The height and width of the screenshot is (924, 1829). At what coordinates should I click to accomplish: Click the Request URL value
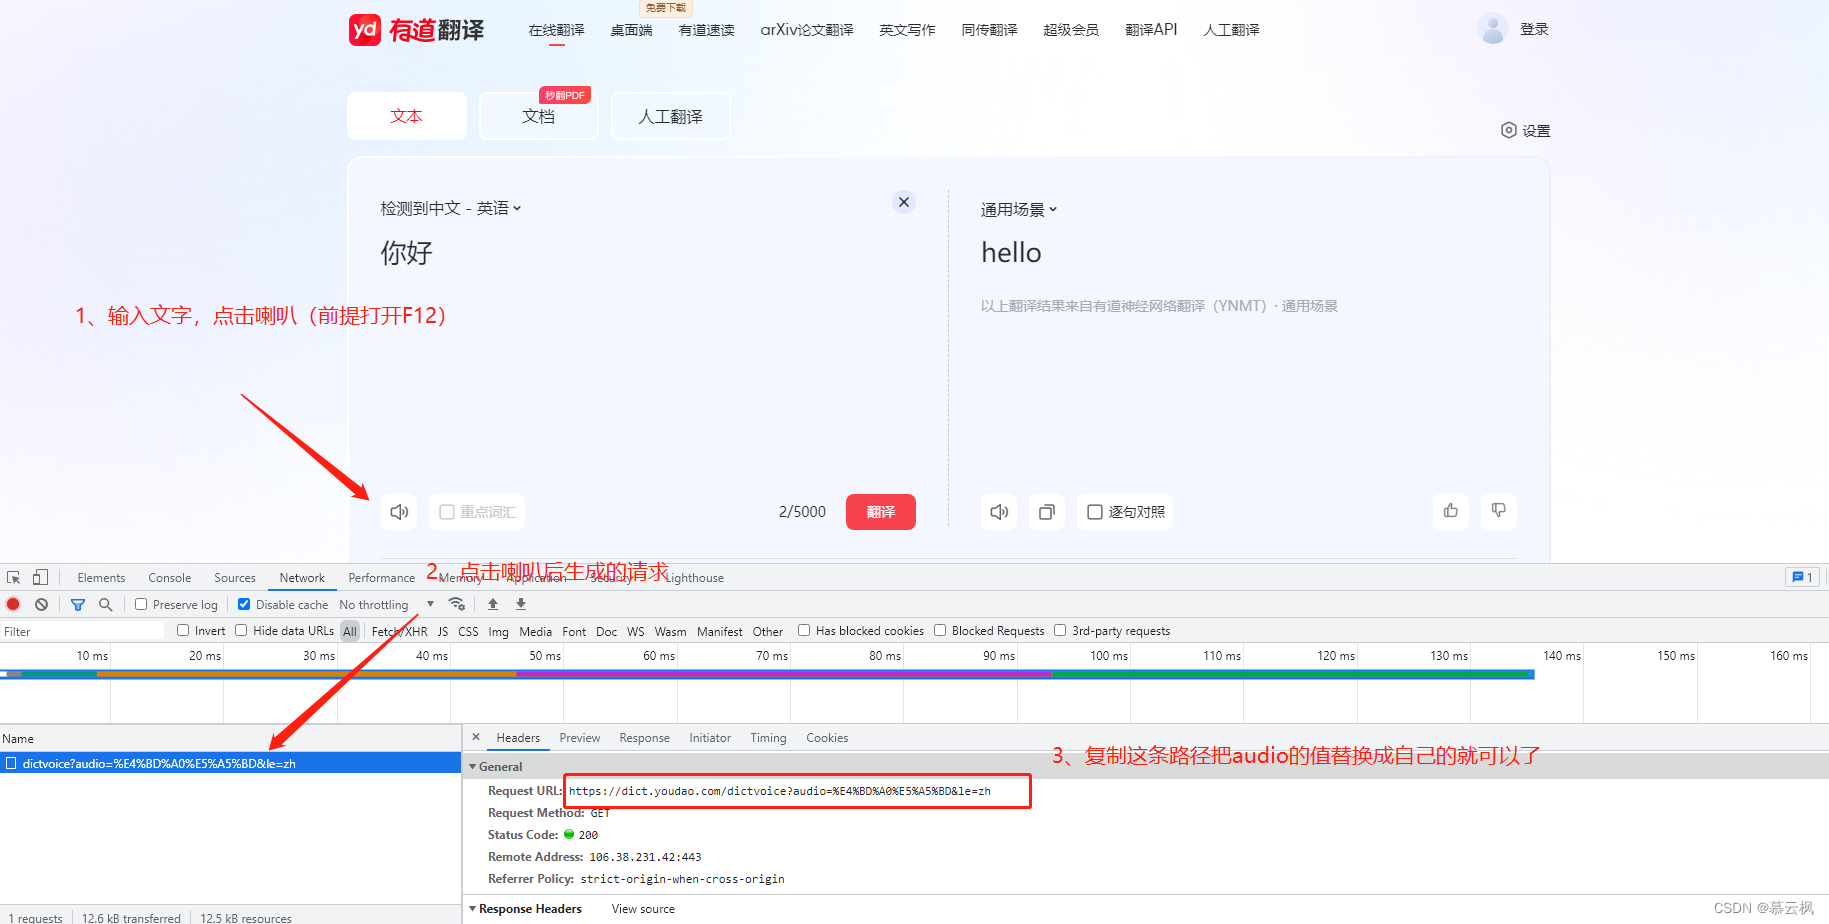780,791
